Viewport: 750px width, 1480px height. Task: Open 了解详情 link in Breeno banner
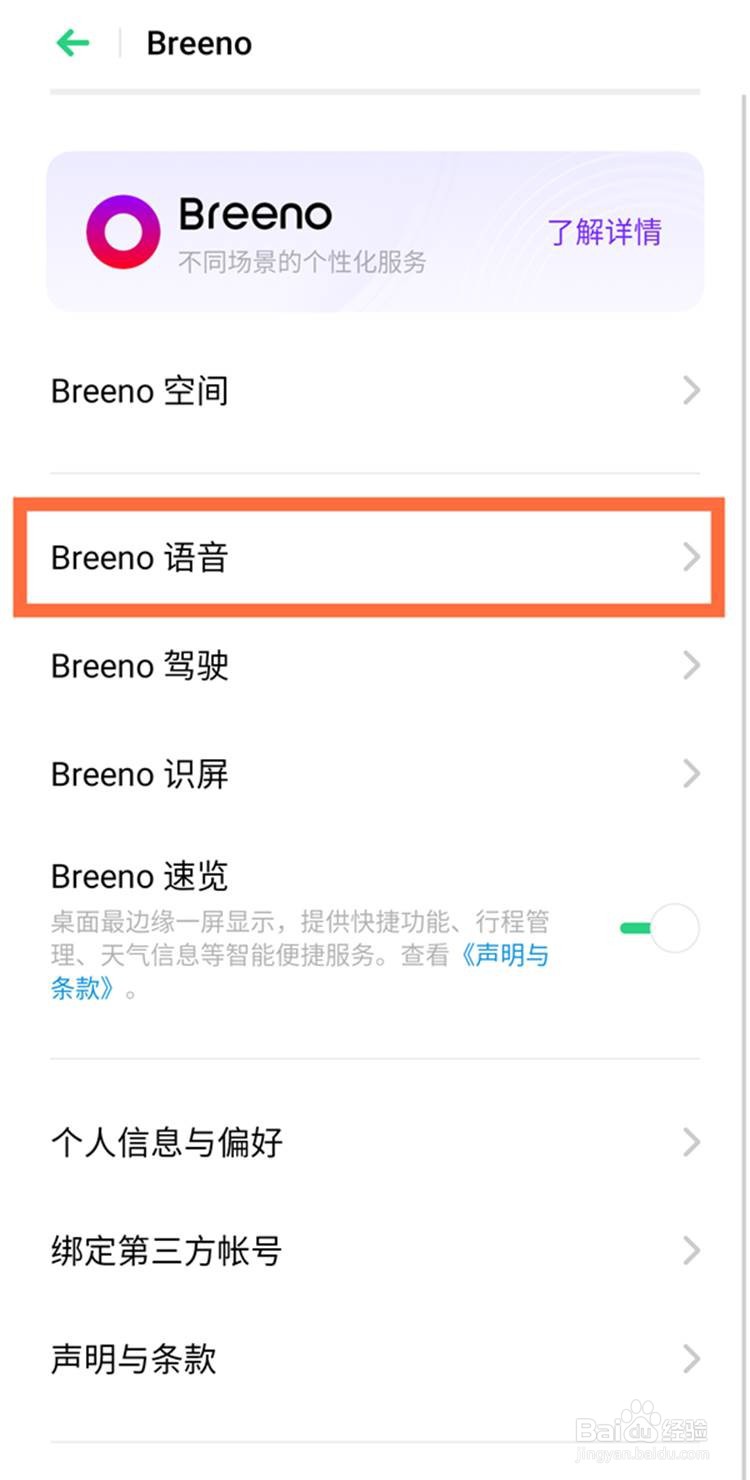[x=604, y=232]
